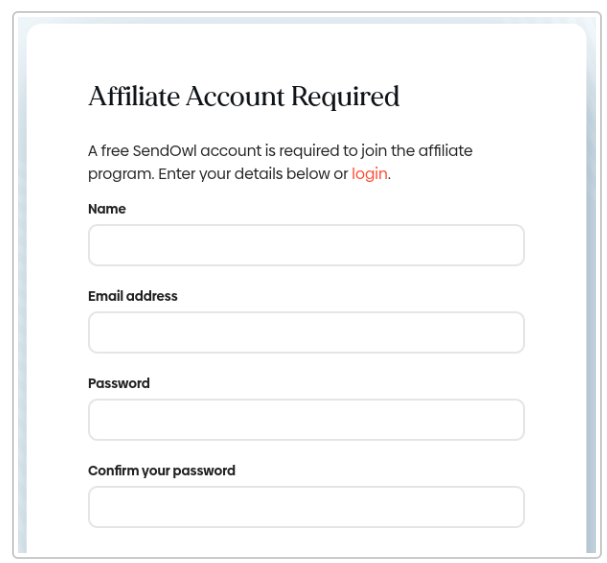Focus the Confirm your password field
The height and width of the screenshot is (563, 607).
pos(306,507)
